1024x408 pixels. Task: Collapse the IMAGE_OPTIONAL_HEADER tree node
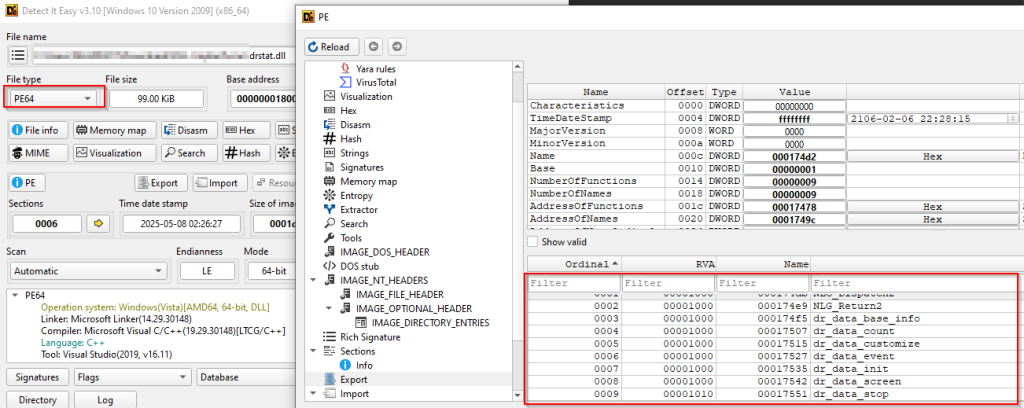[330, 308]
